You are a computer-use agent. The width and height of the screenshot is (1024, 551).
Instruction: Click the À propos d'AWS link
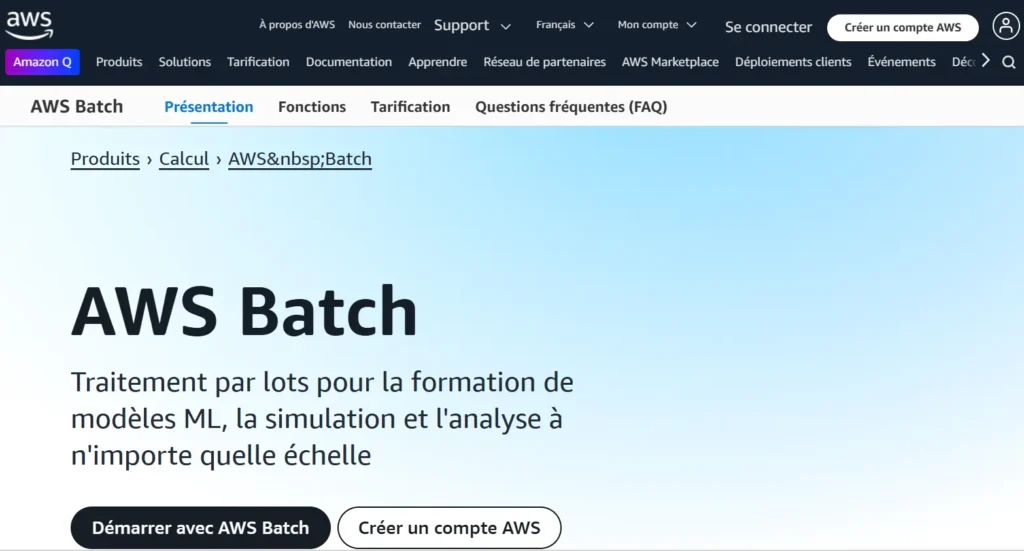pos(297,25)
